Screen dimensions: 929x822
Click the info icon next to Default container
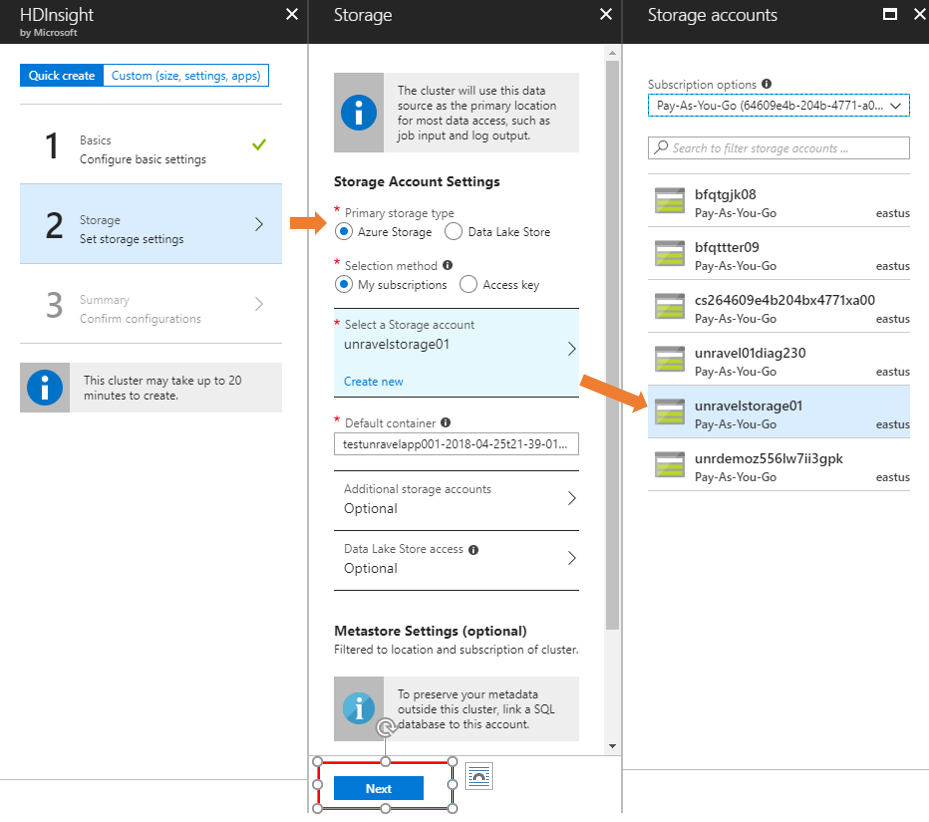pos(446,423)
